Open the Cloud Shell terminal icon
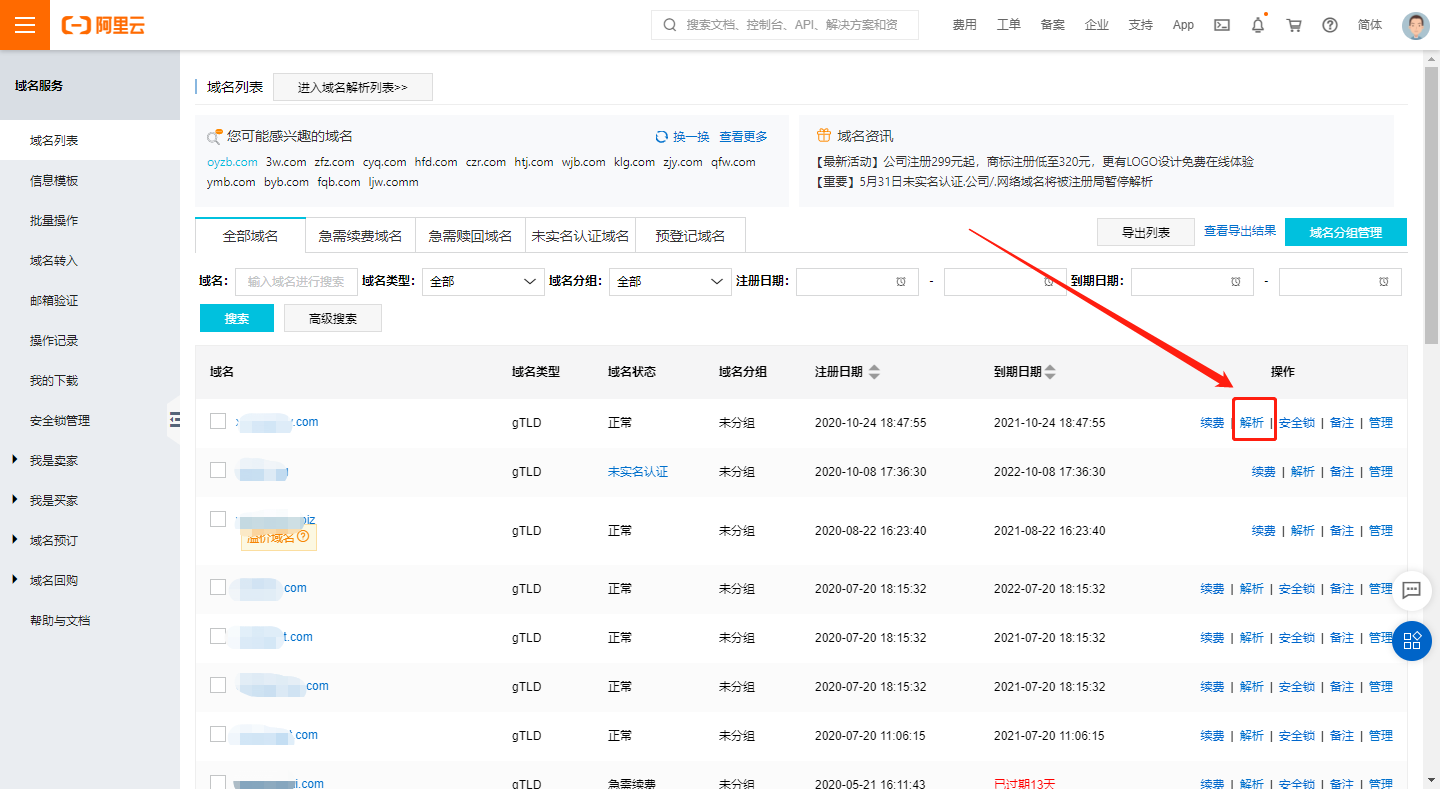 tap(1221, 25)
